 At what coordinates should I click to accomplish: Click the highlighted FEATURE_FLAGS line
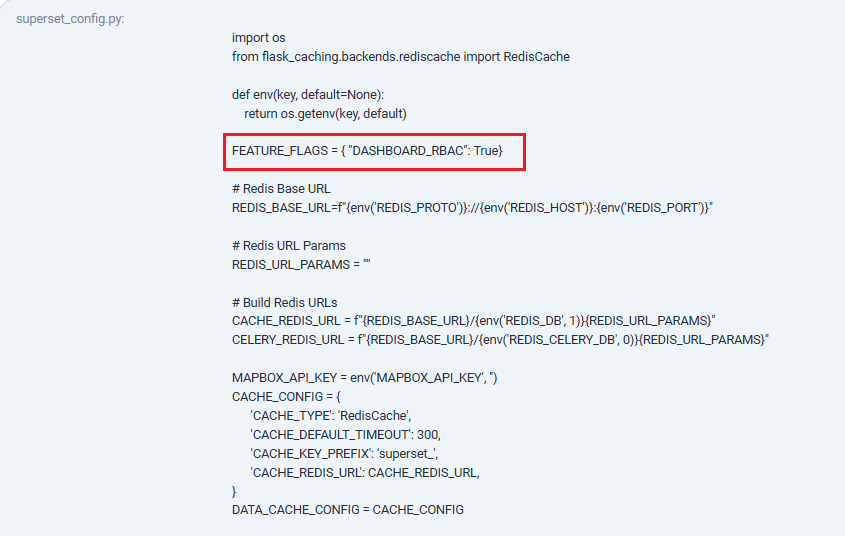(367, 151)
